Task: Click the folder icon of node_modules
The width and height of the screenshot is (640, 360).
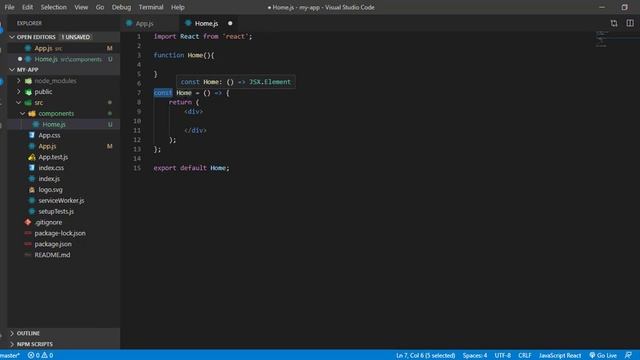Action: (28, 81)
